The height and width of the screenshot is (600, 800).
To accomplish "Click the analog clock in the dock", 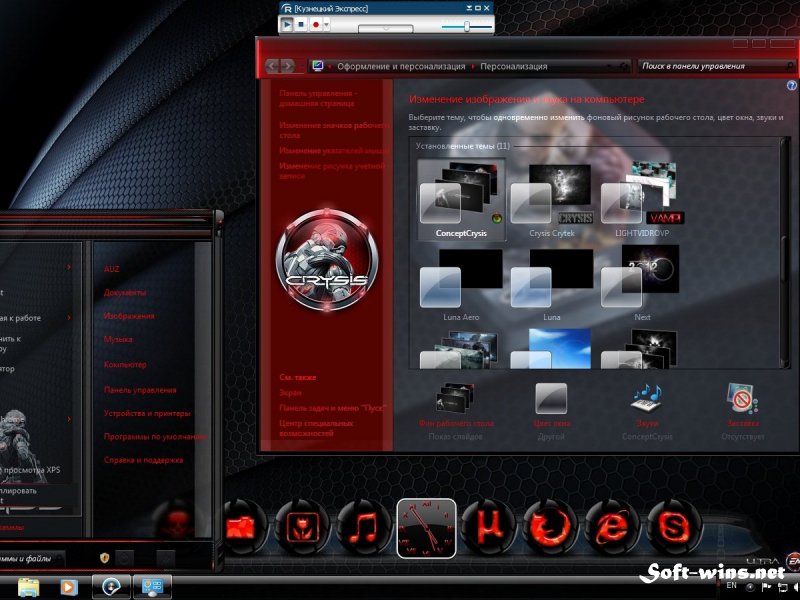I will click(426, 528).
